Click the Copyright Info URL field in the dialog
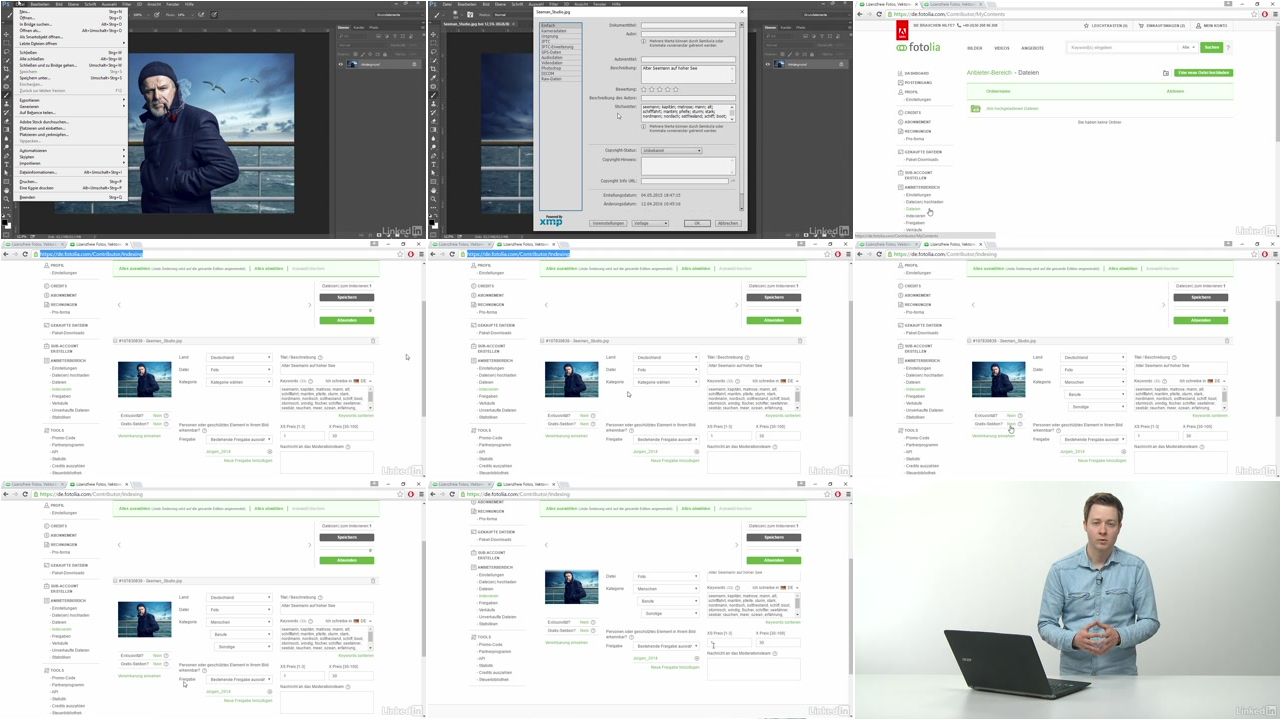This screenshot has width=1281, height=720. [684, 181]
